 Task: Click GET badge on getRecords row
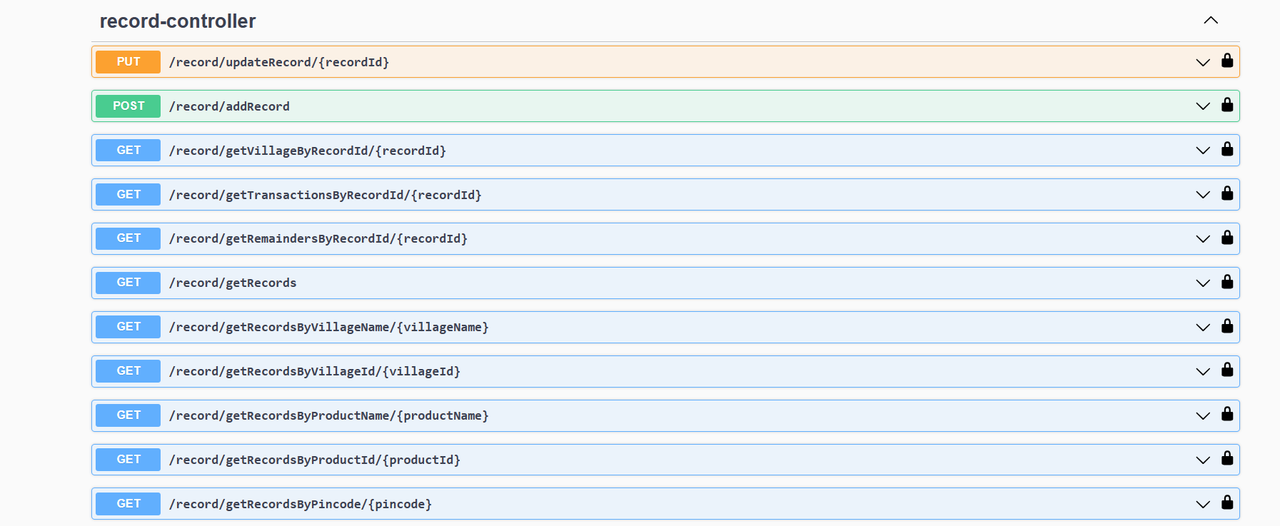point(128,282)
